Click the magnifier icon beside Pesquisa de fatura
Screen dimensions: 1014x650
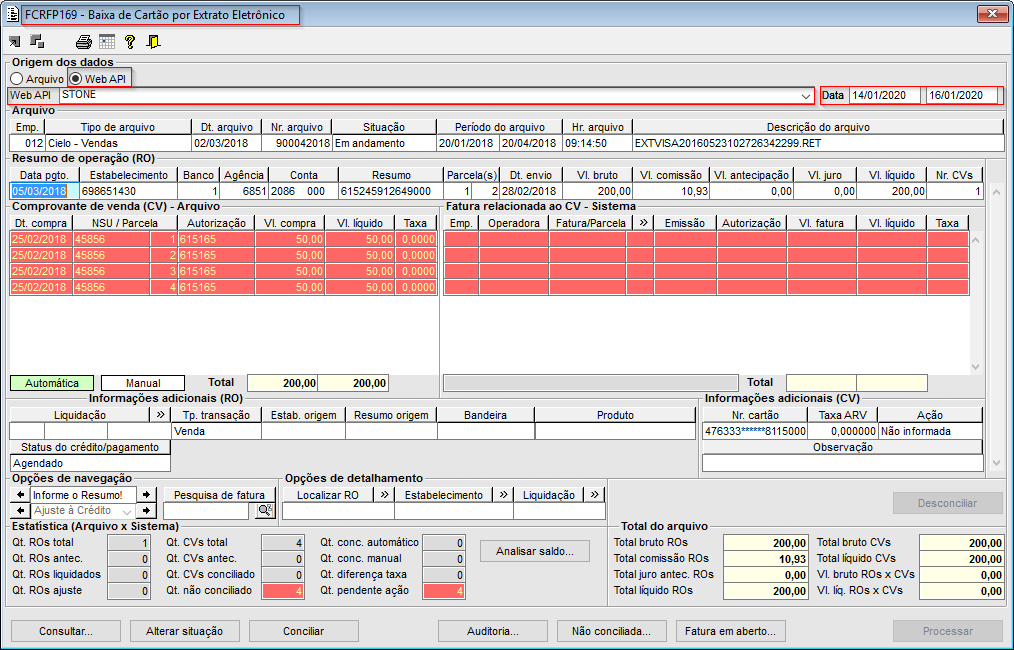265,511
